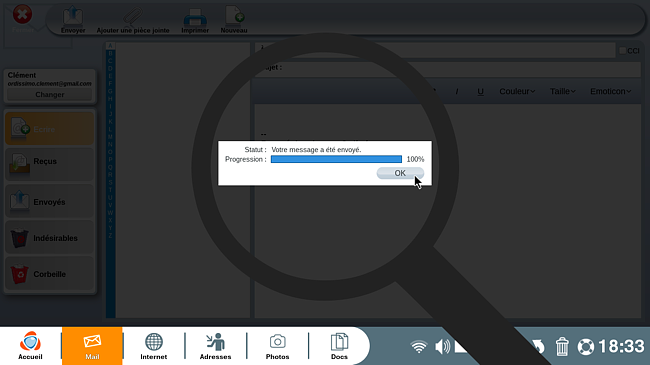The image size is (650, 365).
Task: Send the email with Envoyer icon
Action: (x=73, y=20)
